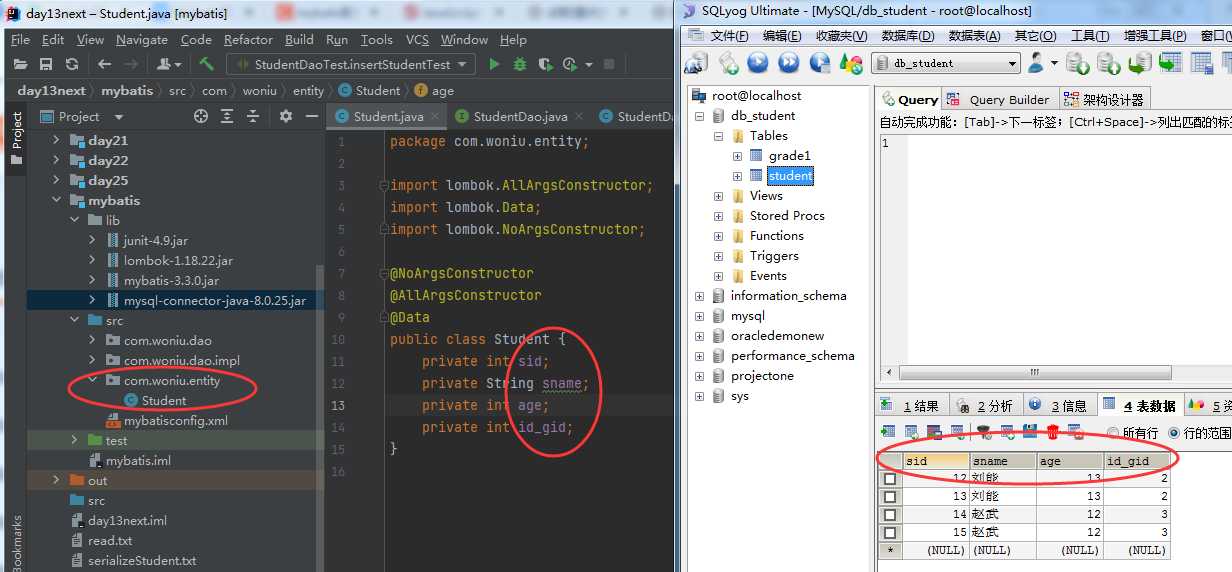Click the Student breadcrumb in the navigation bar

370,90
